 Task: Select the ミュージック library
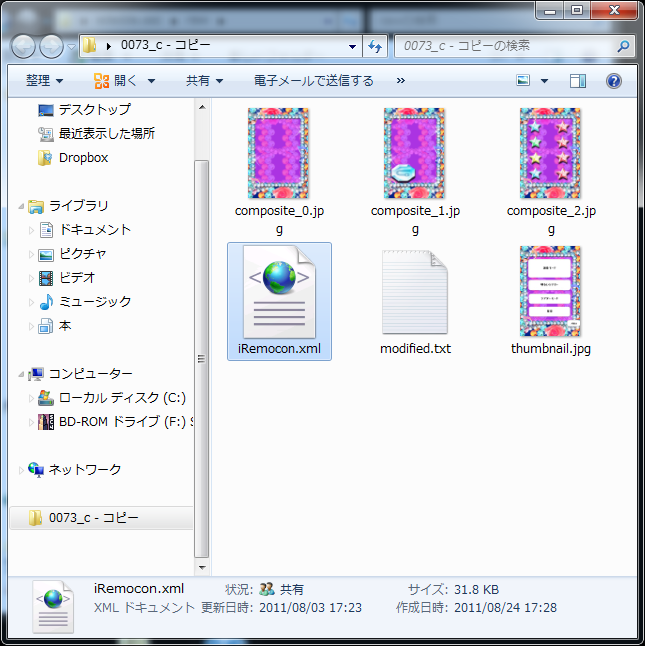85,302
